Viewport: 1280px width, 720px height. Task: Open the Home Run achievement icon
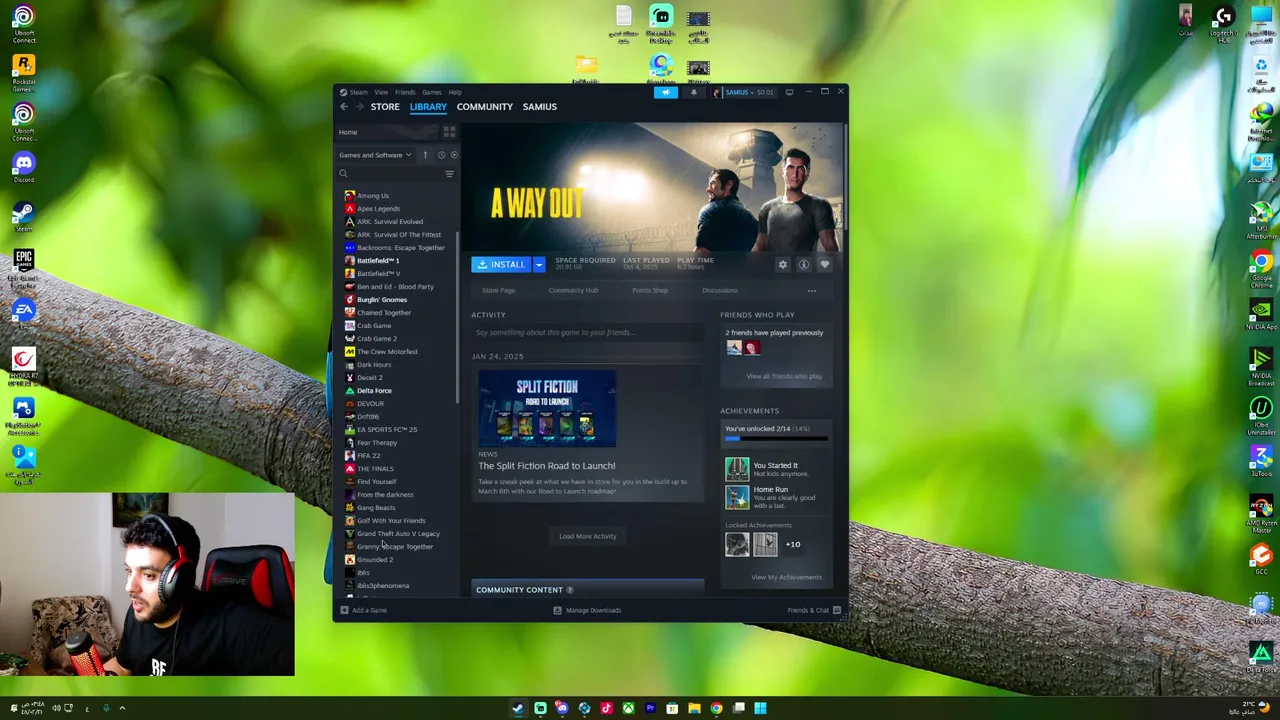(737, 498)
